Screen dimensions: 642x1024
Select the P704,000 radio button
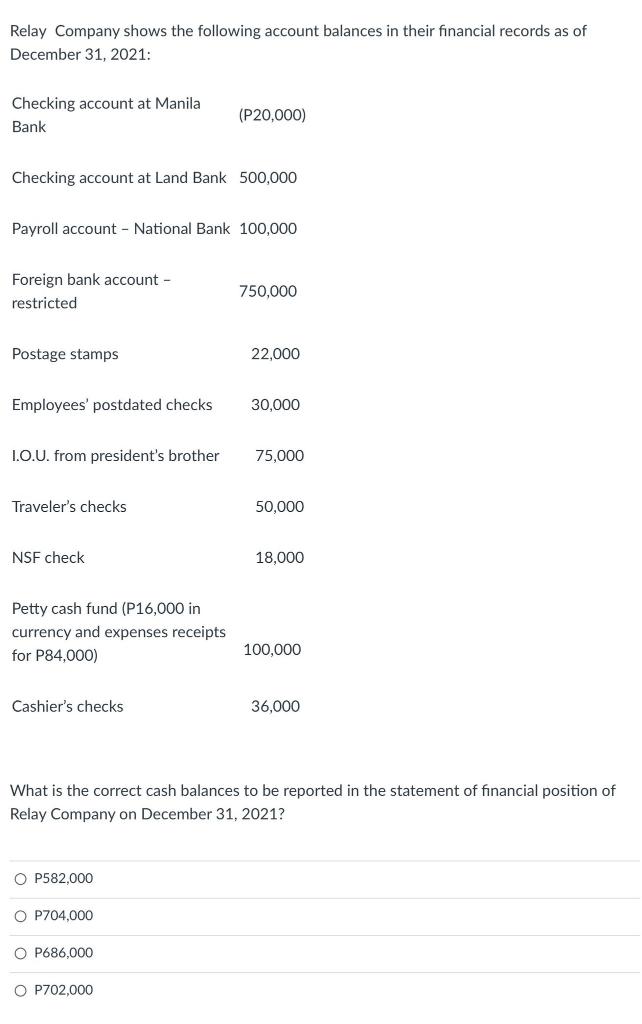coord(20,915)
